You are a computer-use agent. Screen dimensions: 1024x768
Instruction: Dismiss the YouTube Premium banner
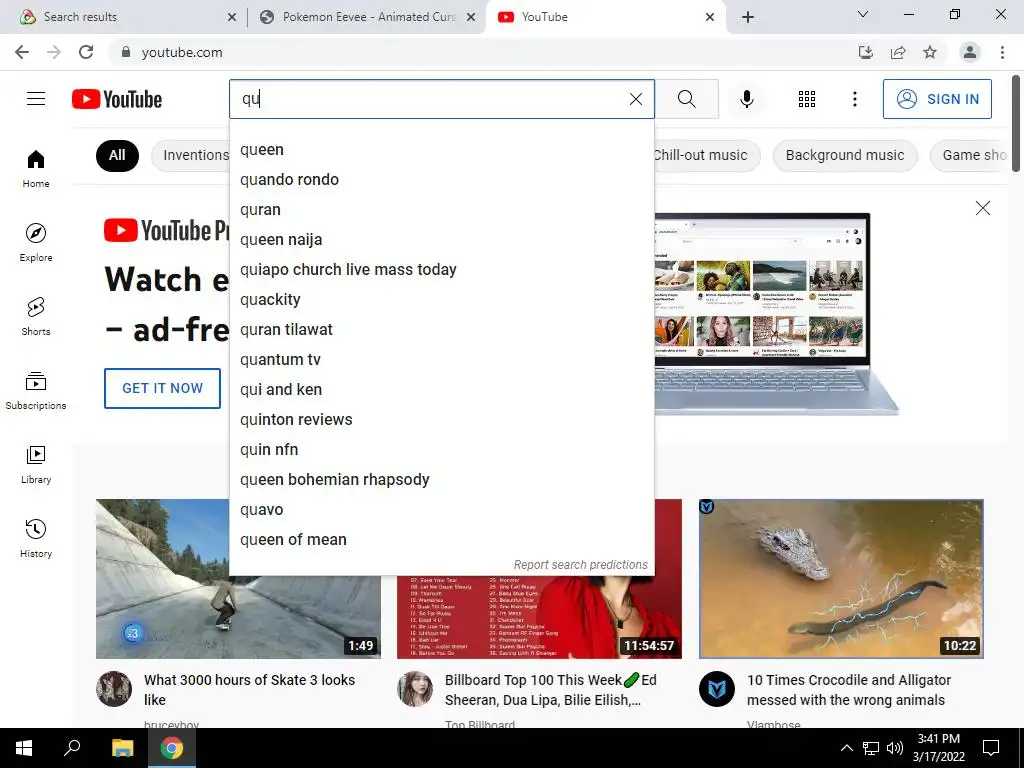[982, 208]
